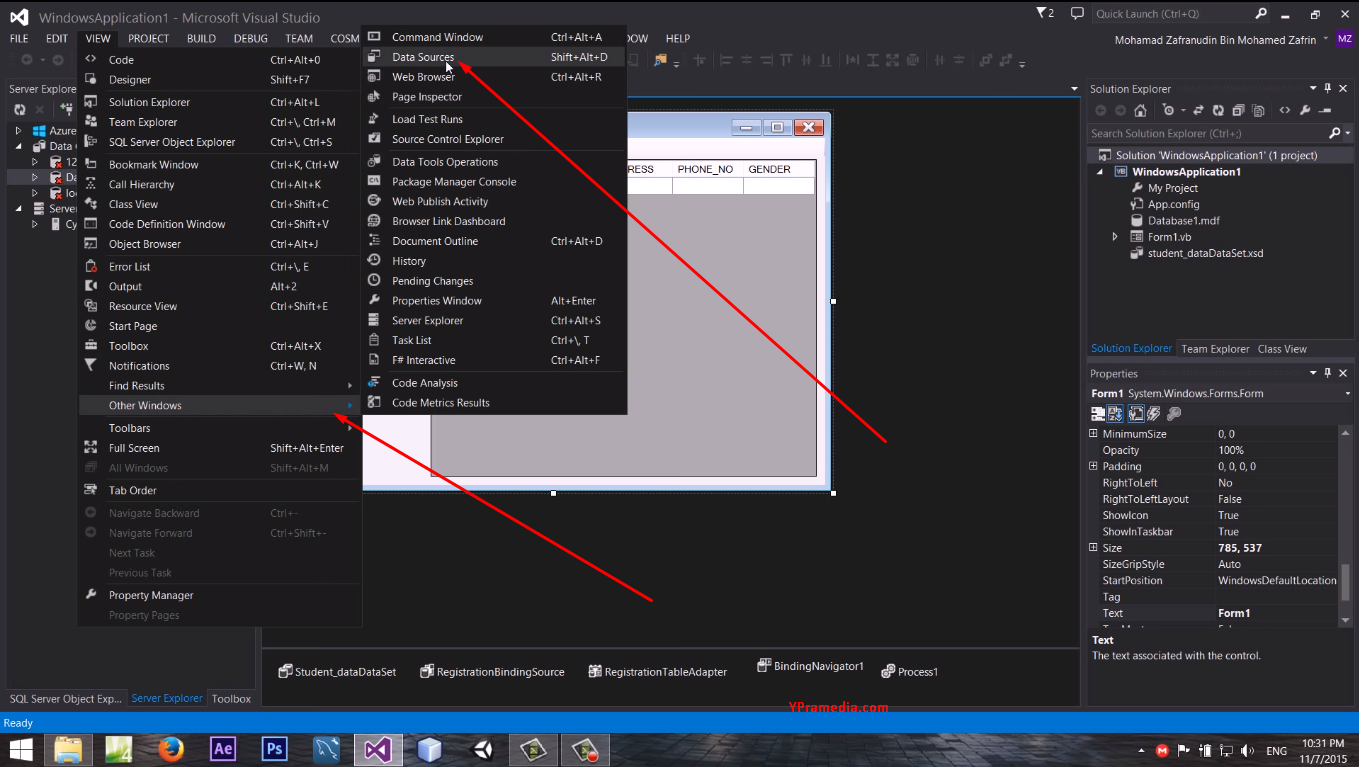Screen dimensions: 1359x767
Task: Click the Alphabetical sort icon in Properties
Action: tap(1114, 413)
